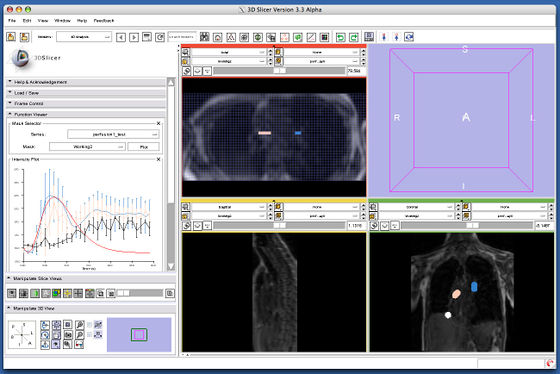Click the search modules field
This screenshot has width=560, height=374.
pyautogui.click(x=182, y=37)
